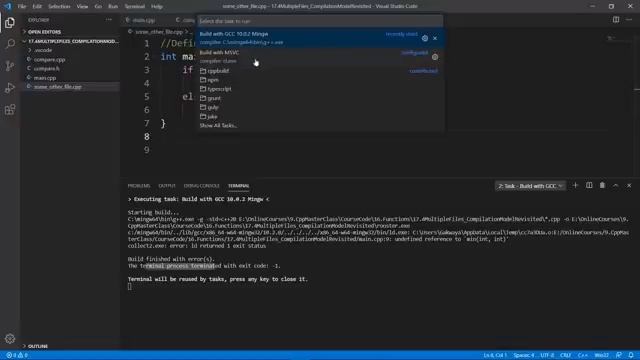The image size is (640, 360).
Task: Open the View menu
Action: click(82, 6)
